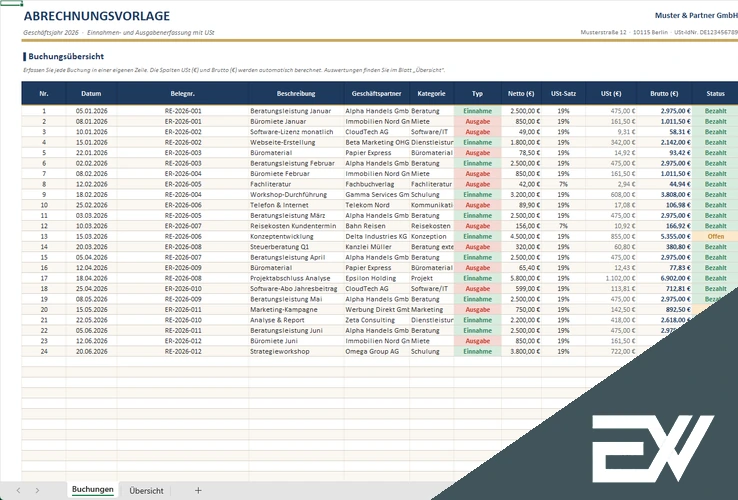Select the Büromiete Juni description cell

tap(296, 341)
